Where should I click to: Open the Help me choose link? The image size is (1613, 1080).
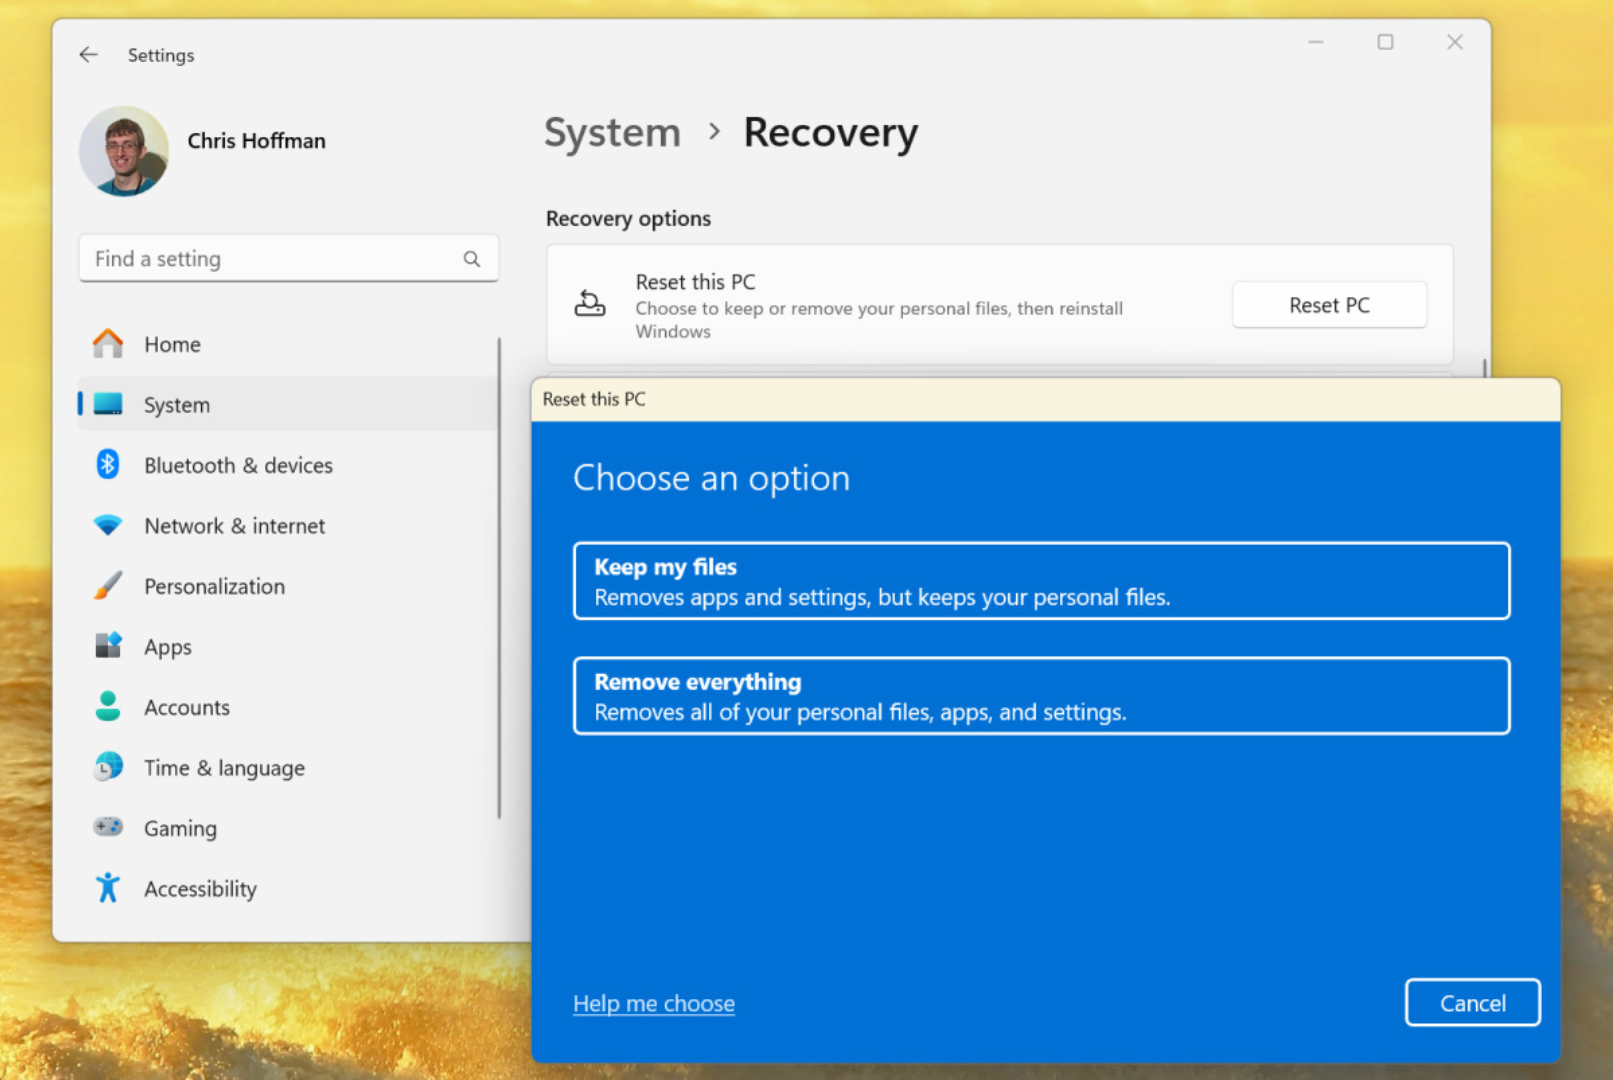(653, 1003)
